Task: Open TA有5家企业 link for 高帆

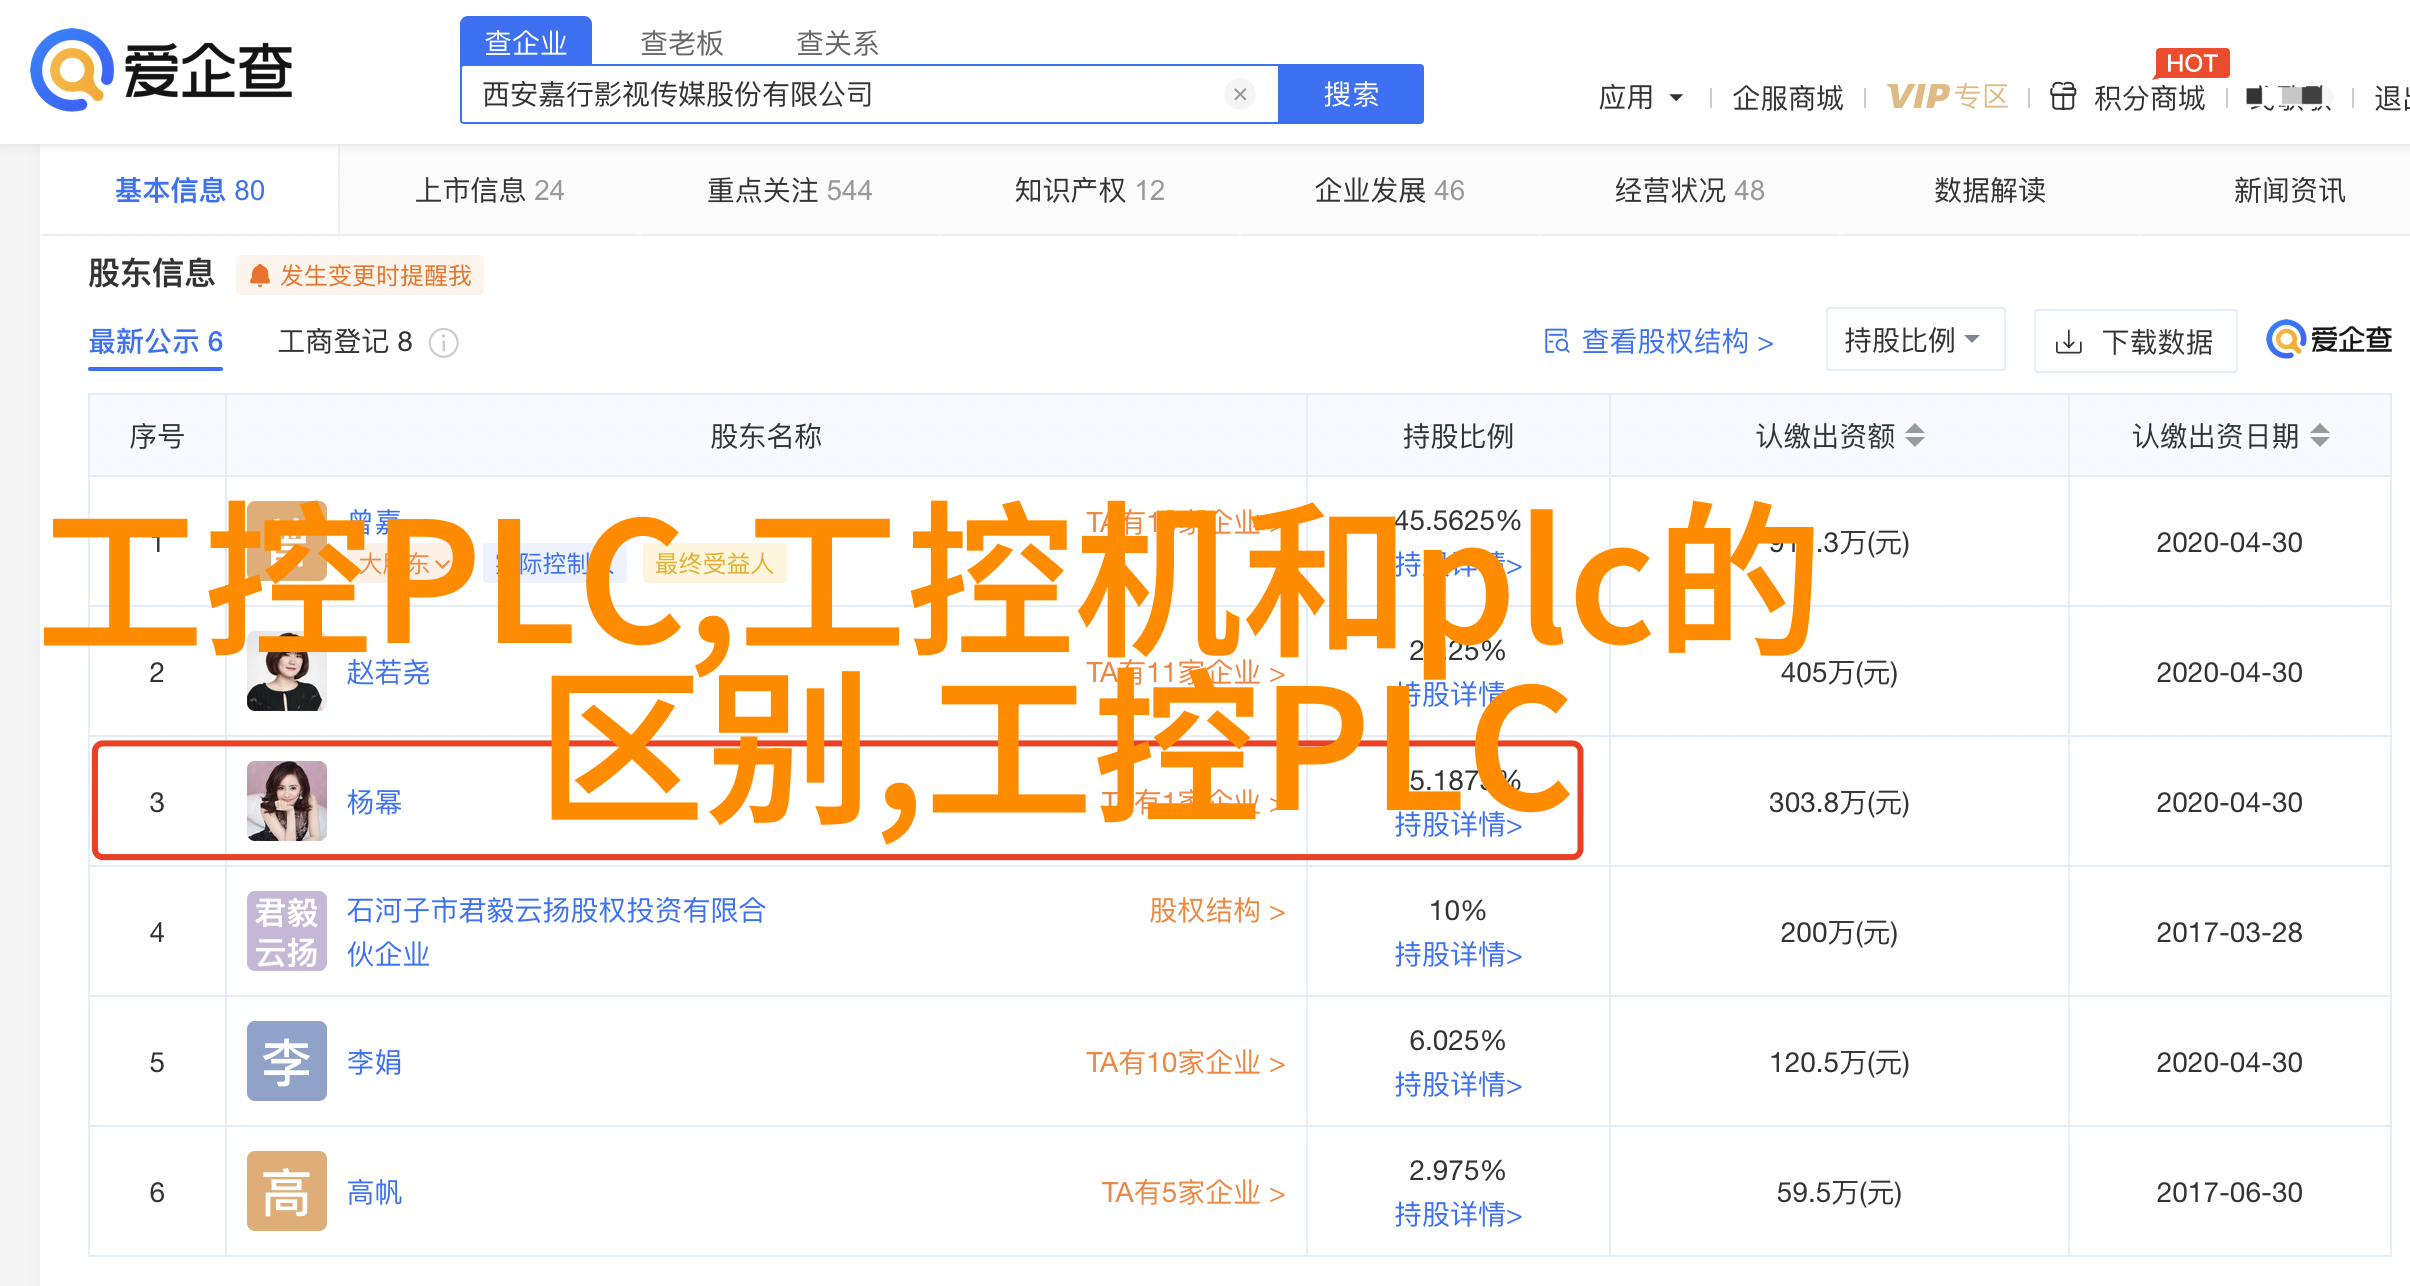Action: [1193, 1192]
